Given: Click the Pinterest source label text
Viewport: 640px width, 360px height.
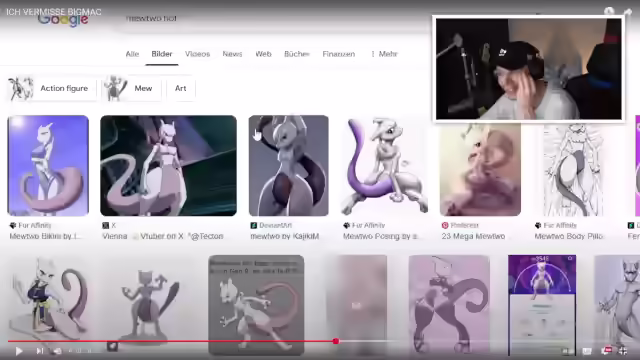Looking at the screenshot, I should 464,225.
